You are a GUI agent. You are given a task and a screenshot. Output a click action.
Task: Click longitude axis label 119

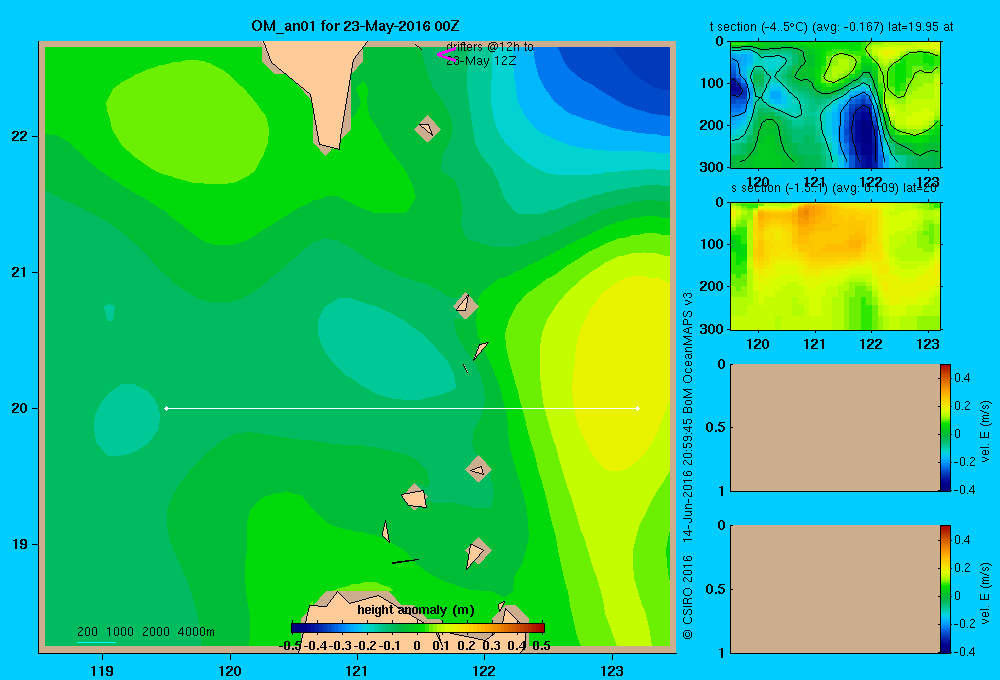click(x=102, y=670)
